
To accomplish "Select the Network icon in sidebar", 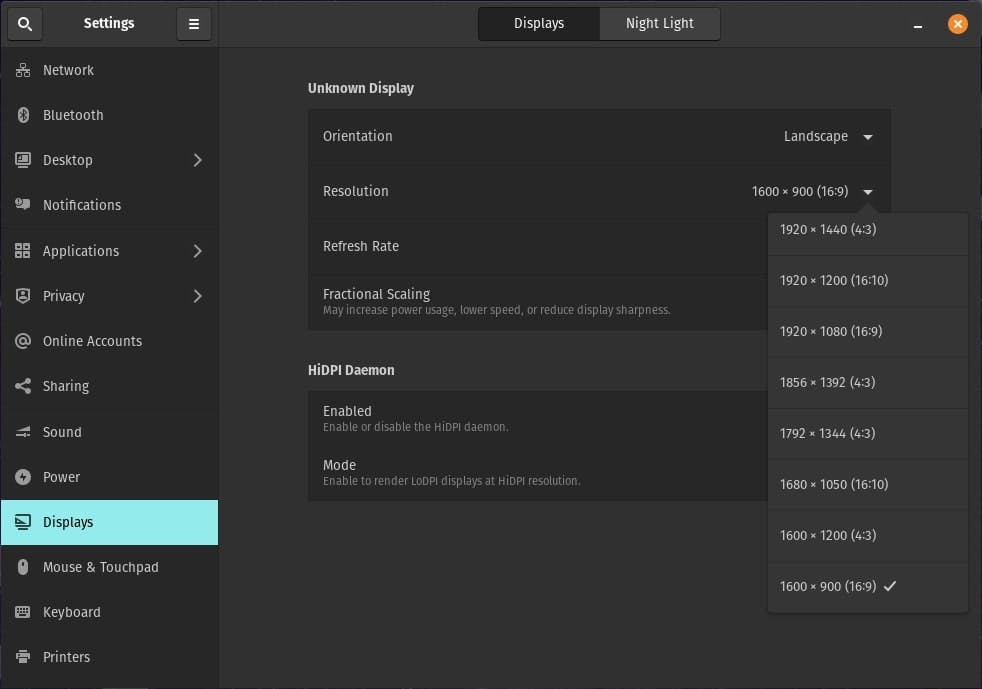I will [23, 70].
